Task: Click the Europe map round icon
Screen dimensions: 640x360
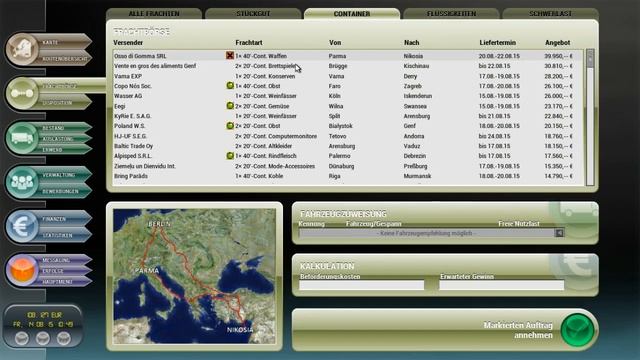Action: point(22,49)
